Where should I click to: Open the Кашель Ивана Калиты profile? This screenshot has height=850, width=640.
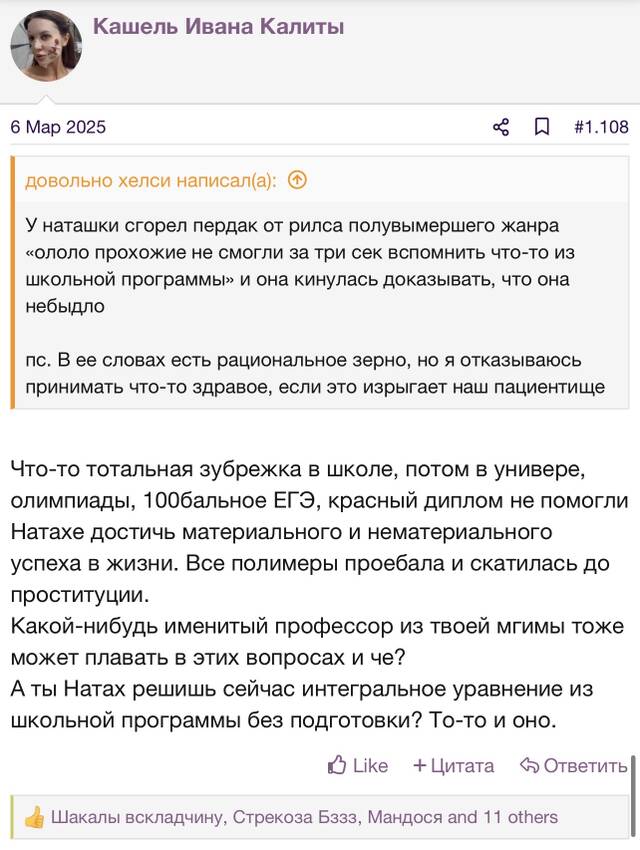(x=218, y=26)
